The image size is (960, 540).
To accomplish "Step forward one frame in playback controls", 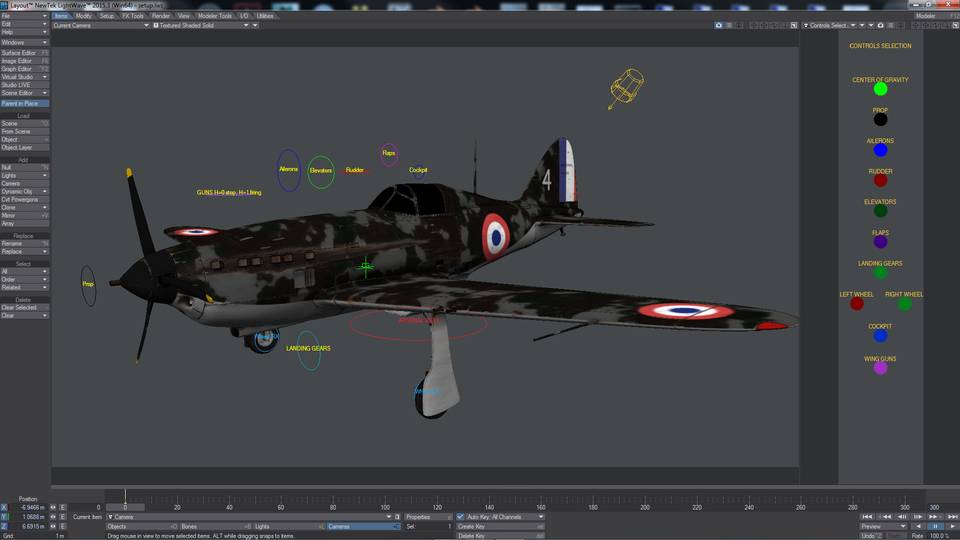I will pos(917,517).
